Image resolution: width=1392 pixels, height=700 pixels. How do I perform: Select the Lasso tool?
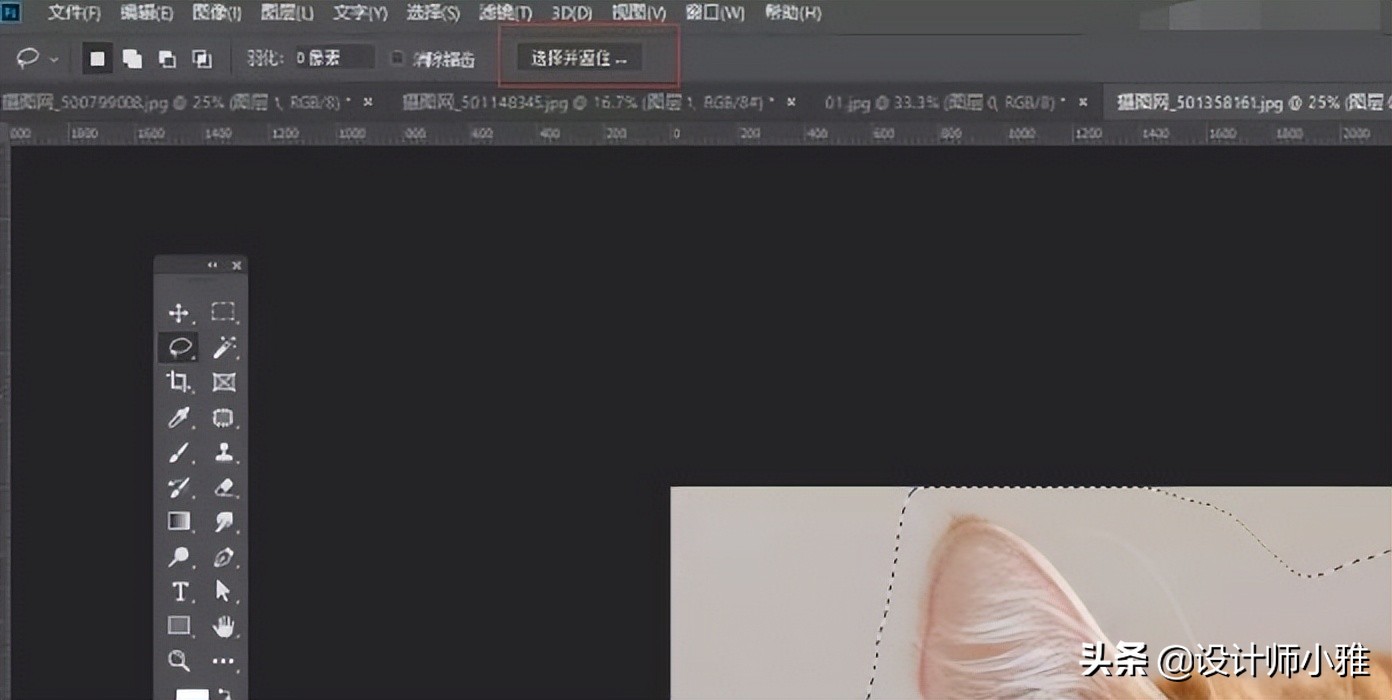[x=181, y=346]
